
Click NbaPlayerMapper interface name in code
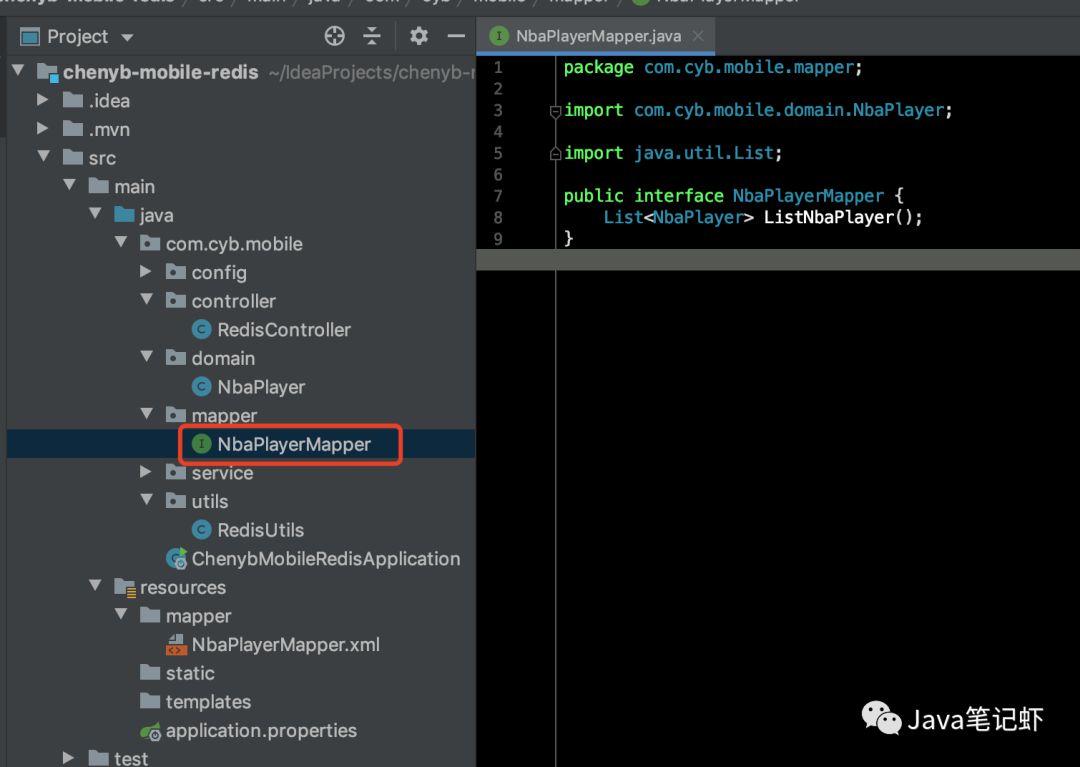pyautogui.click(x=808, y=196)
